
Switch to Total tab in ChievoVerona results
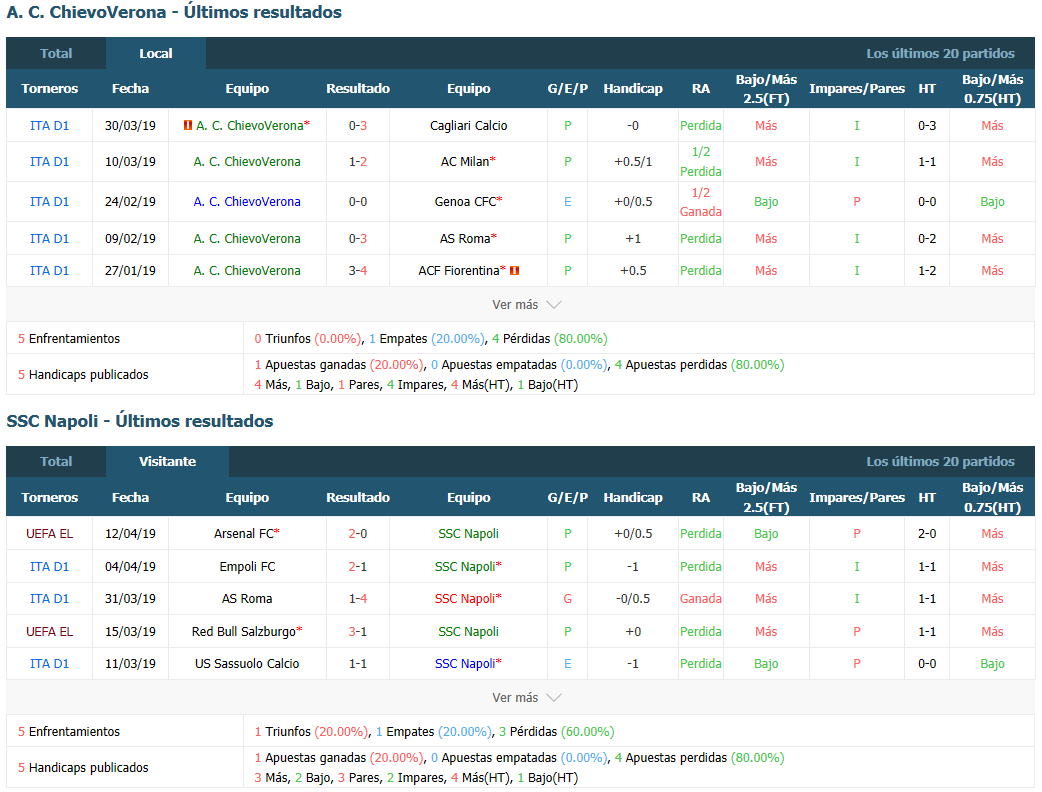56,53
